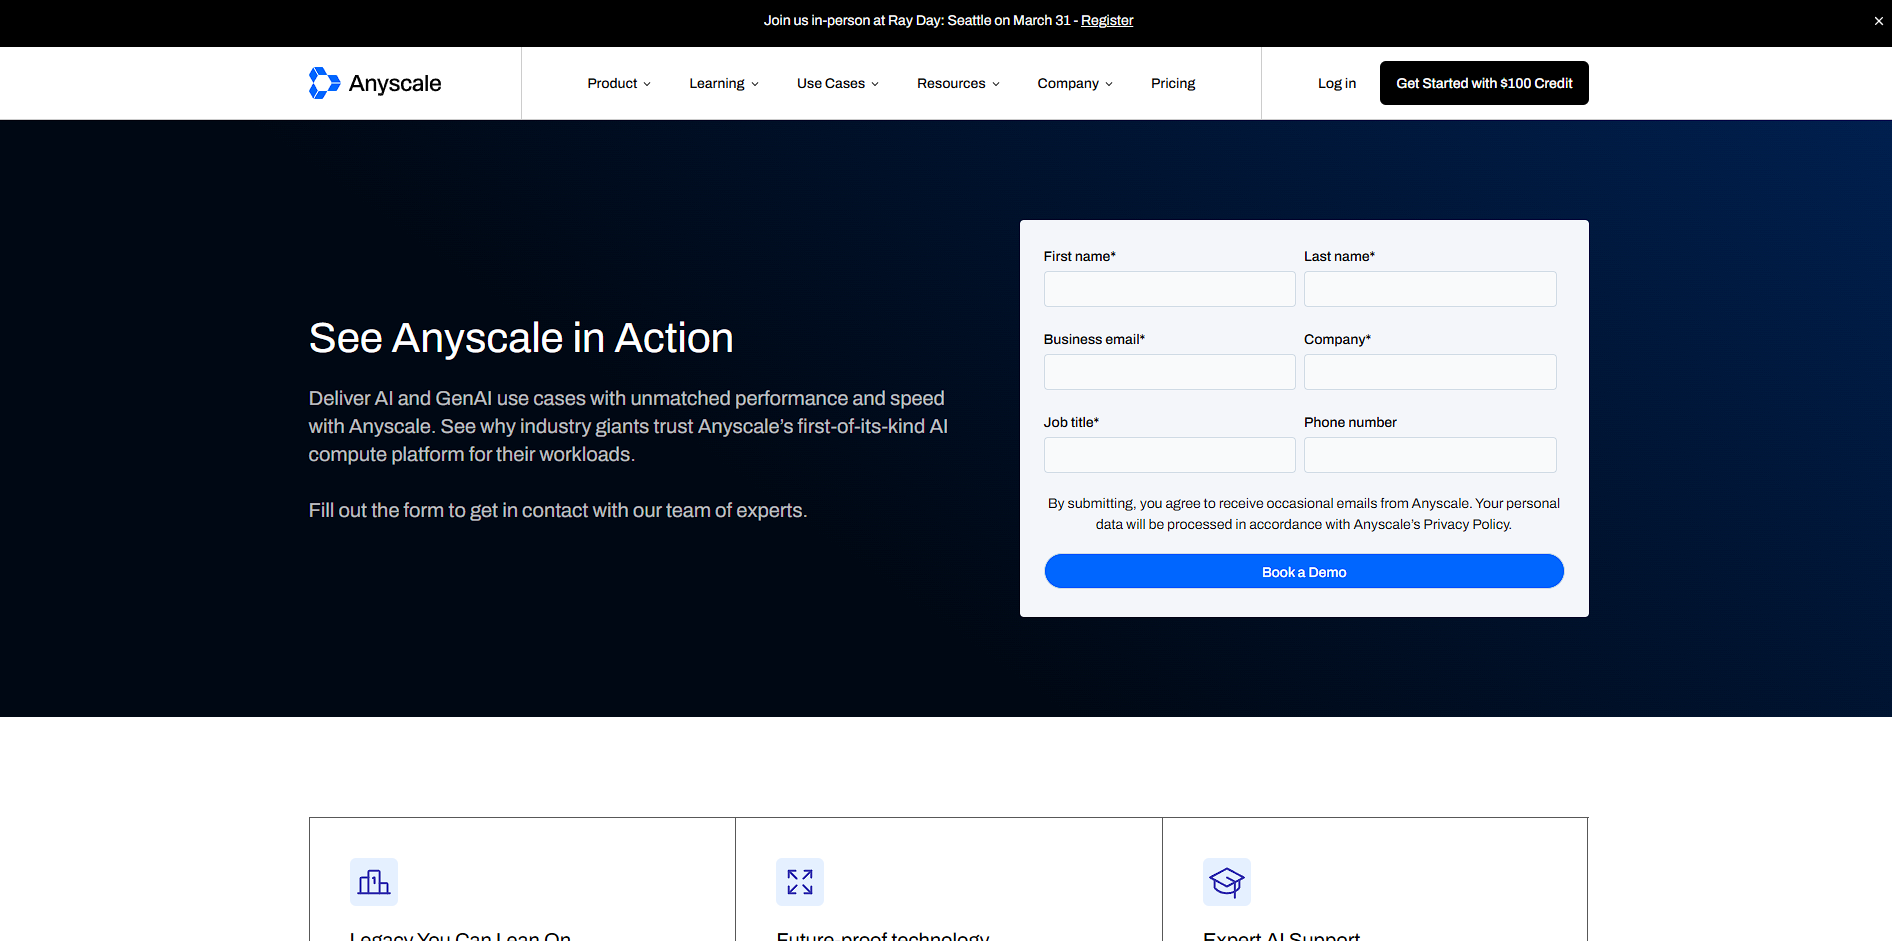
Task: Focus the Company input field
Action: tap(1430, 372)
